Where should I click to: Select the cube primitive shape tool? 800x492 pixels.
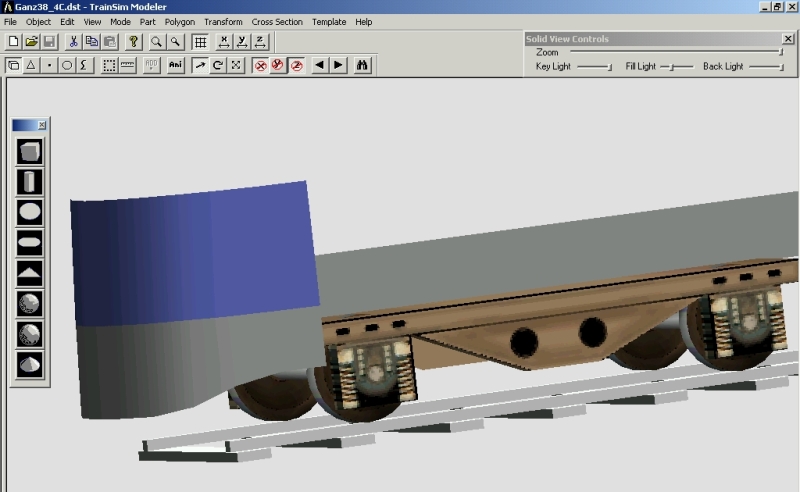point(30,153)
